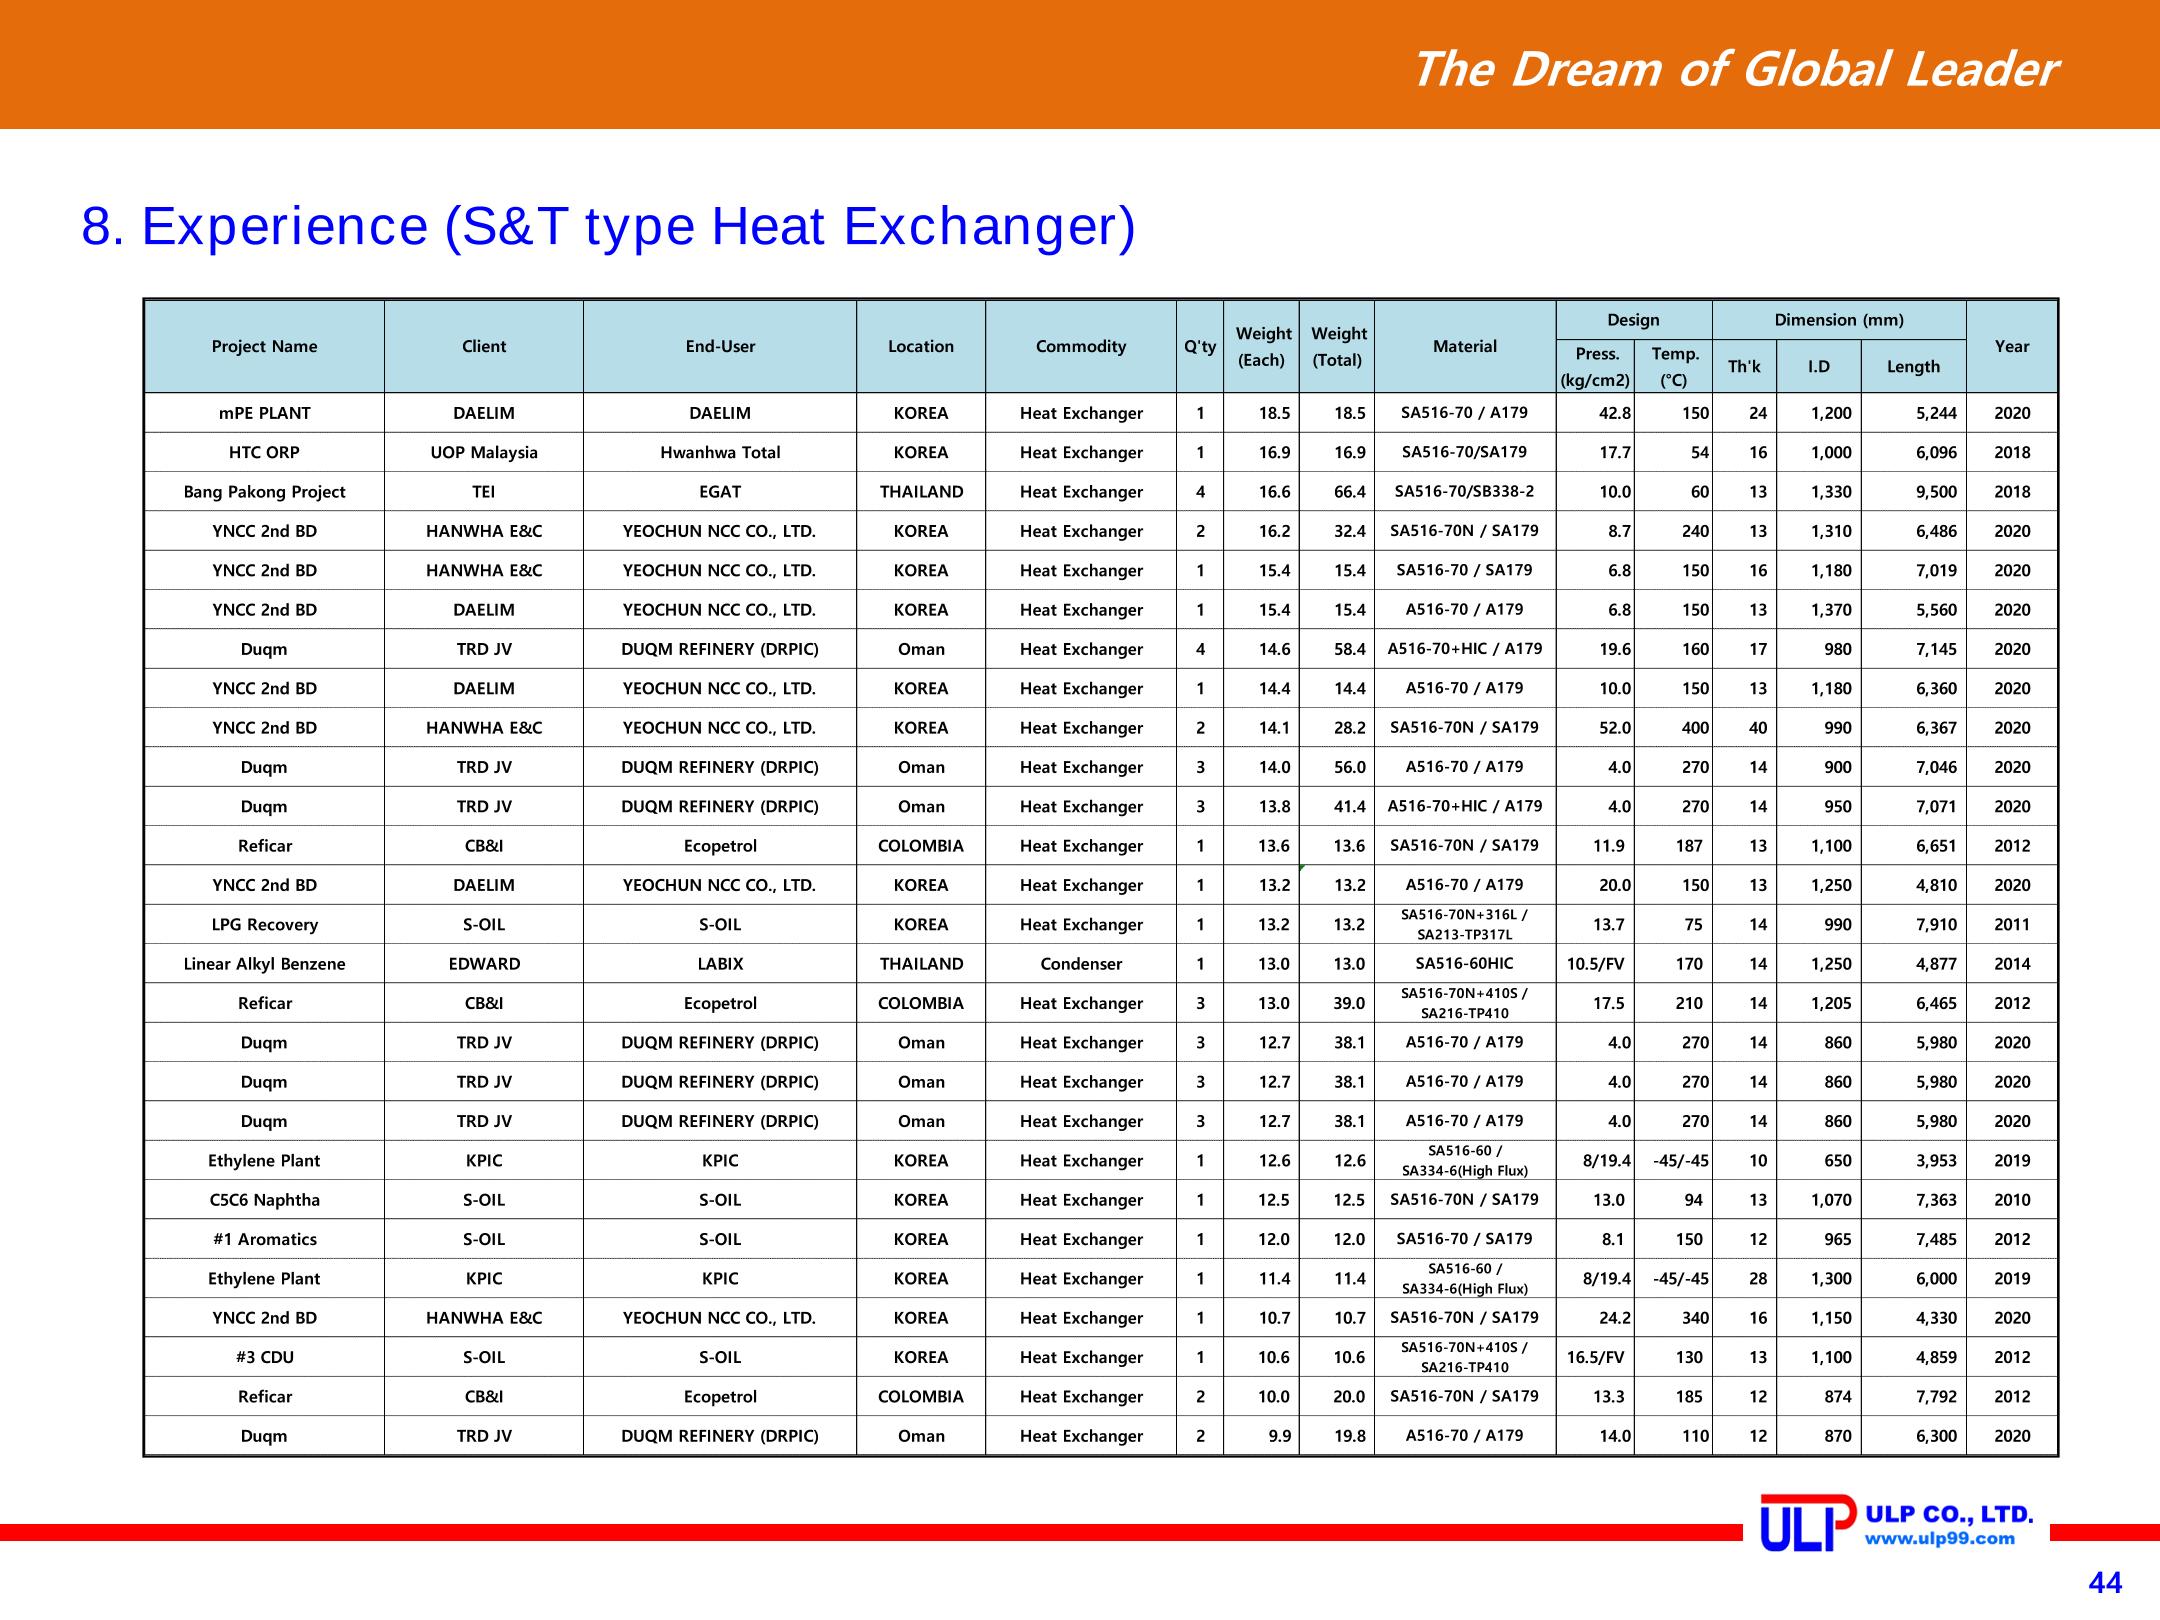
Task: Select the SA516-60HIC material cell
Action: click(1465, 964)
